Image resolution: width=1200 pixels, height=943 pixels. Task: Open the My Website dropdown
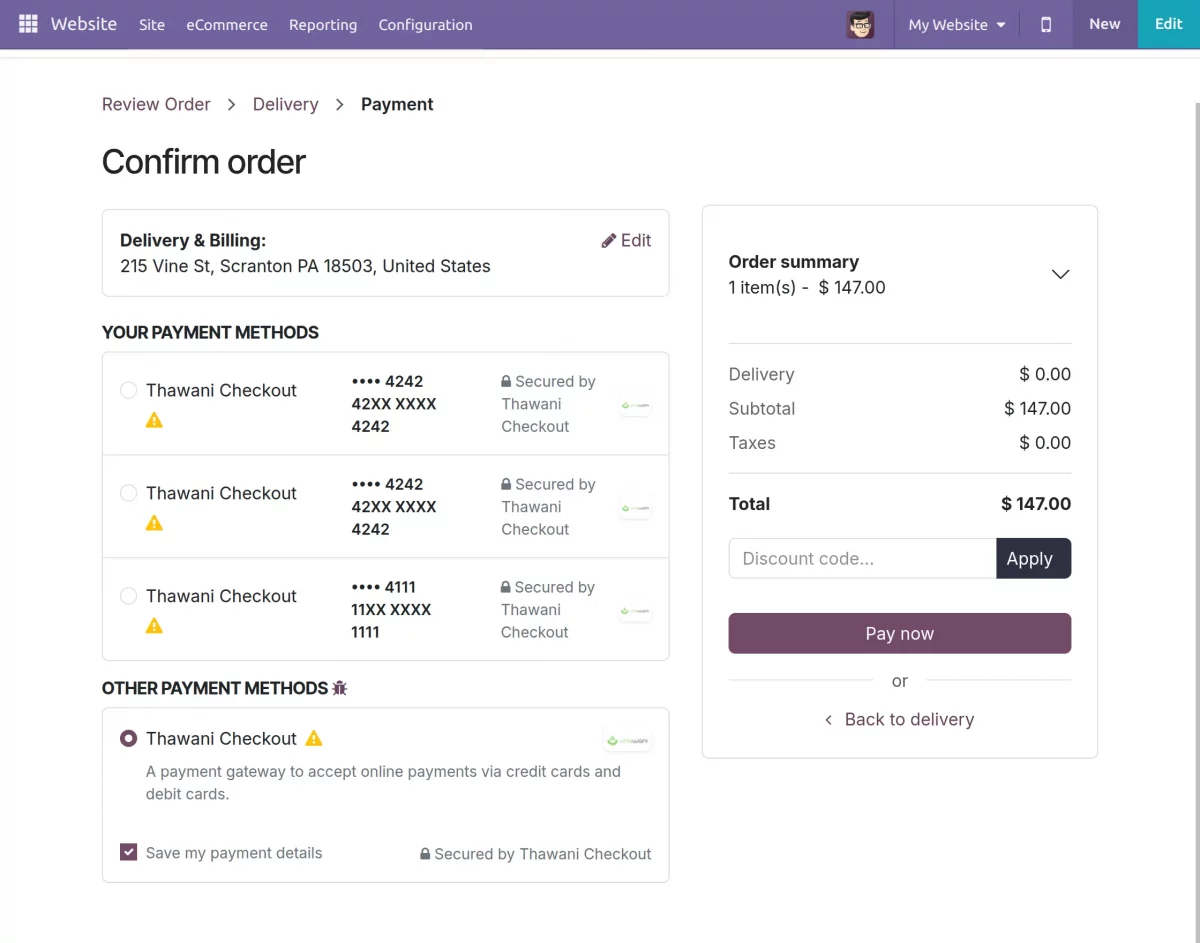[x=955, y=24]
